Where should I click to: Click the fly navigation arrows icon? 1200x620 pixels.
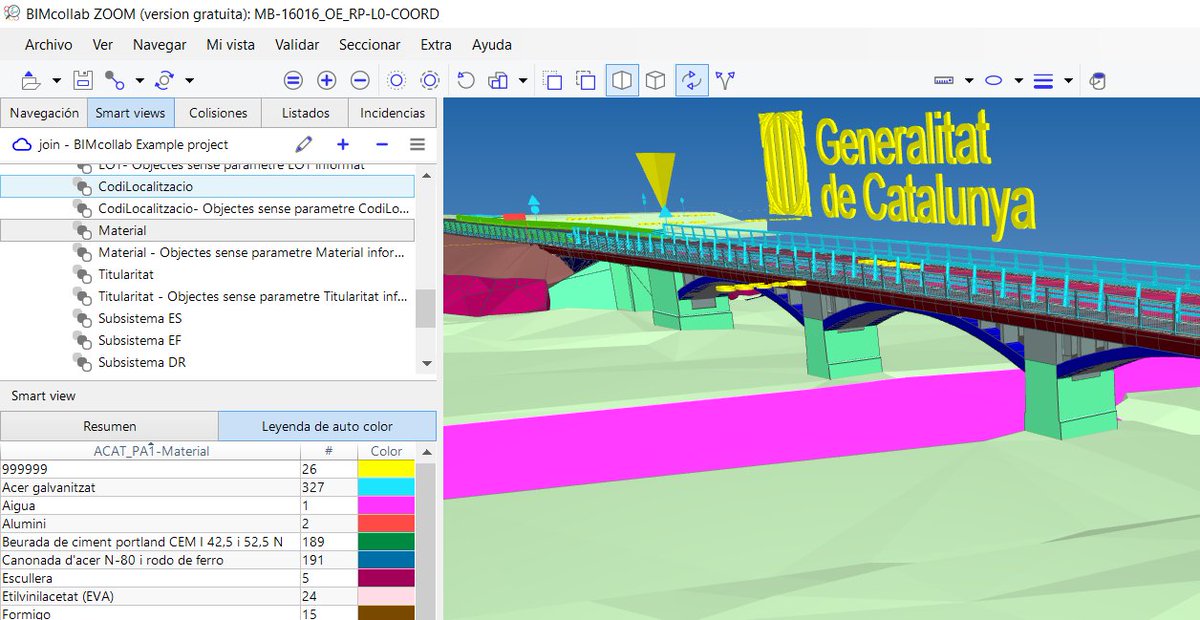coord(725,80)
